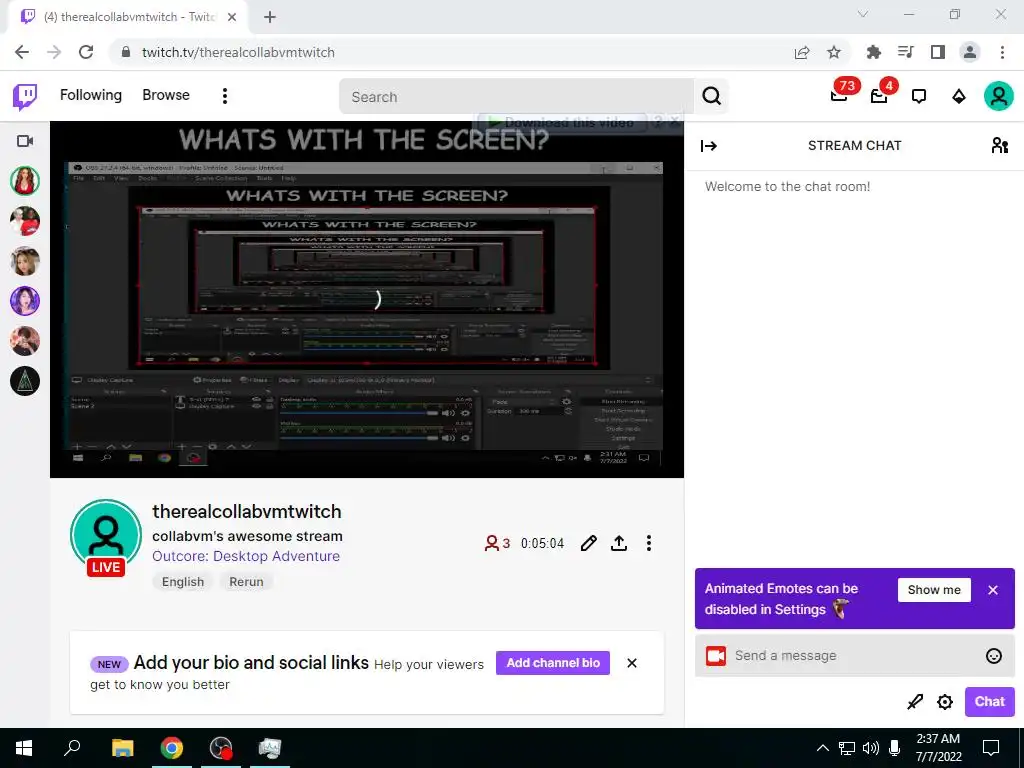
Task: Share this page from address bar
Action: [x=802, y=53]
